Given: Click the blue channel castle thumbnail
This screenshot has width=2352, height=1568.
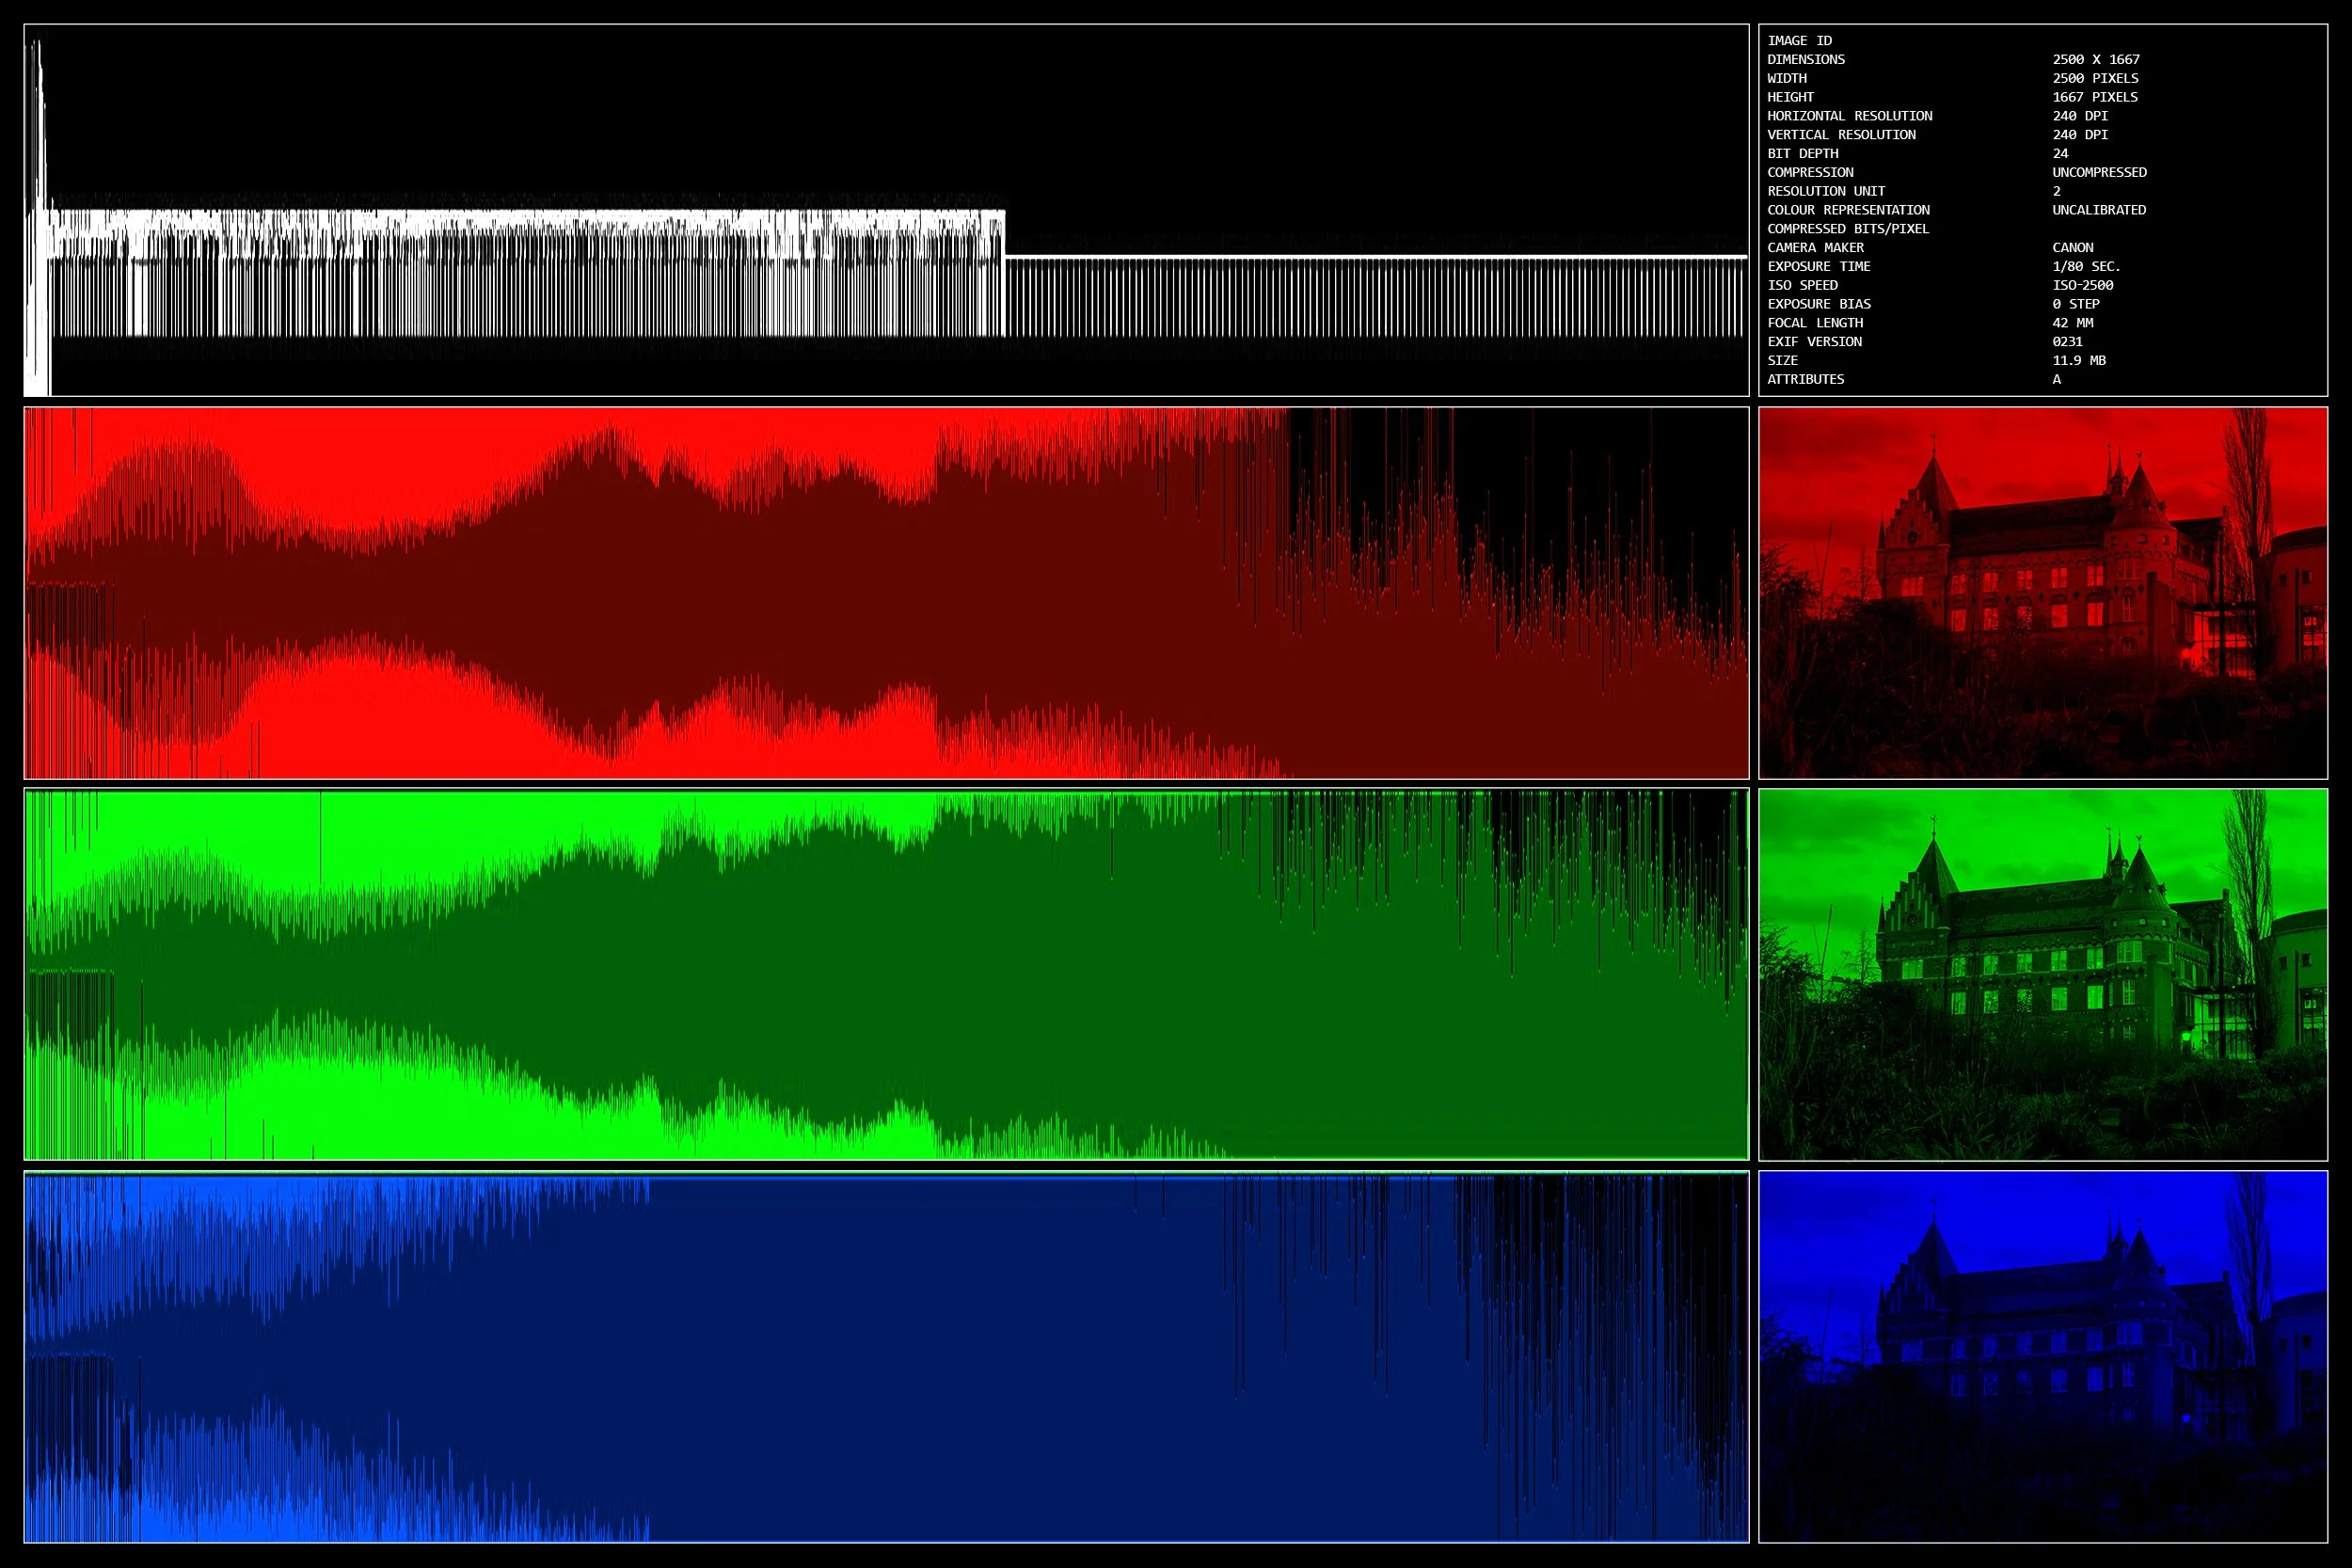Looking at the screenshot, I should click(2042, 1356).
